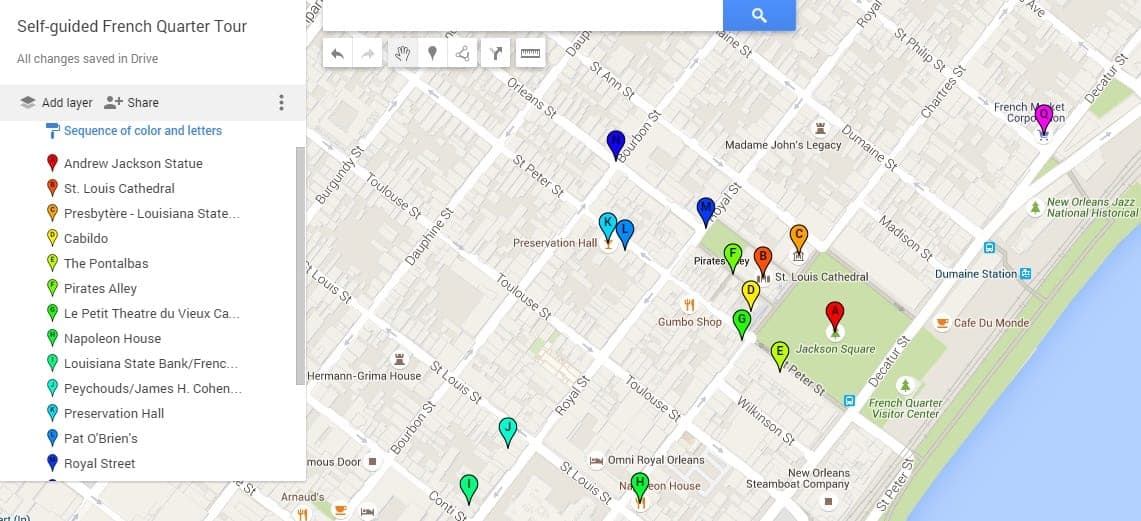Click the green H marker at Napoleon House
This screenshot has width=1141, height=521.
pyautogui.click(x=639, y=488)
